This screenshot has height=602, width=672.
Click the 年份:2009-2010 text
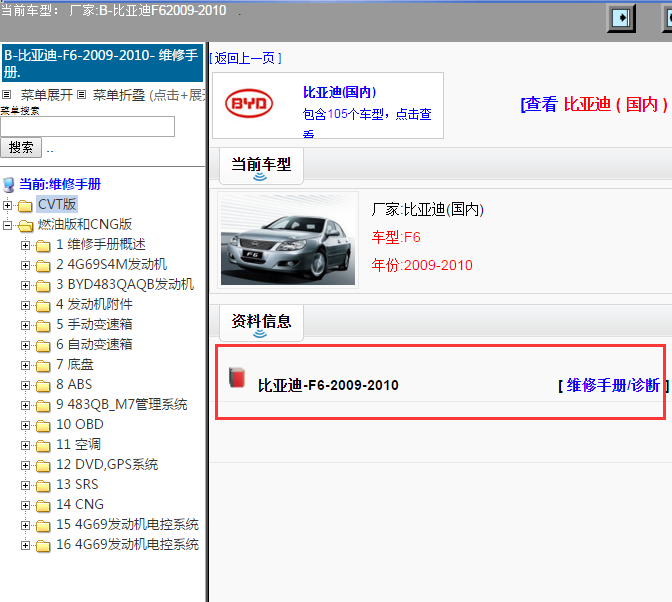coord(422,265)
